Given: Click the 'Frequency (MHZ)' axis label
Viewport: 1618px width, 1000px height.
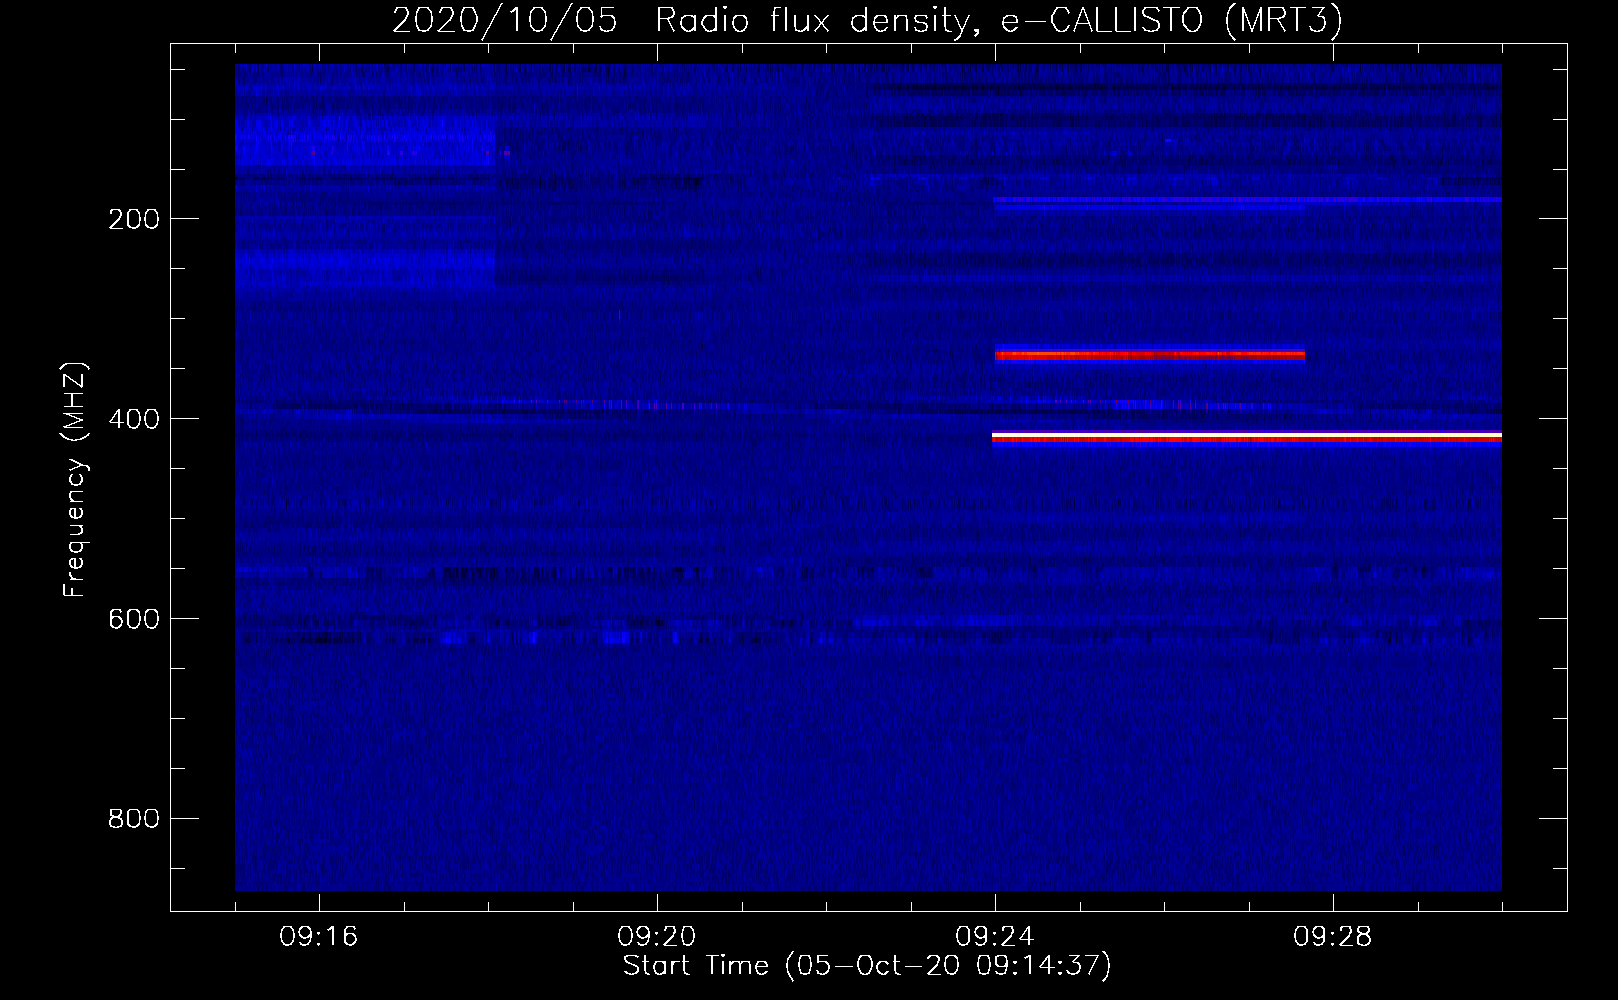Looking at the screenshot, I should pyautogui.click(x=75, y=479).
